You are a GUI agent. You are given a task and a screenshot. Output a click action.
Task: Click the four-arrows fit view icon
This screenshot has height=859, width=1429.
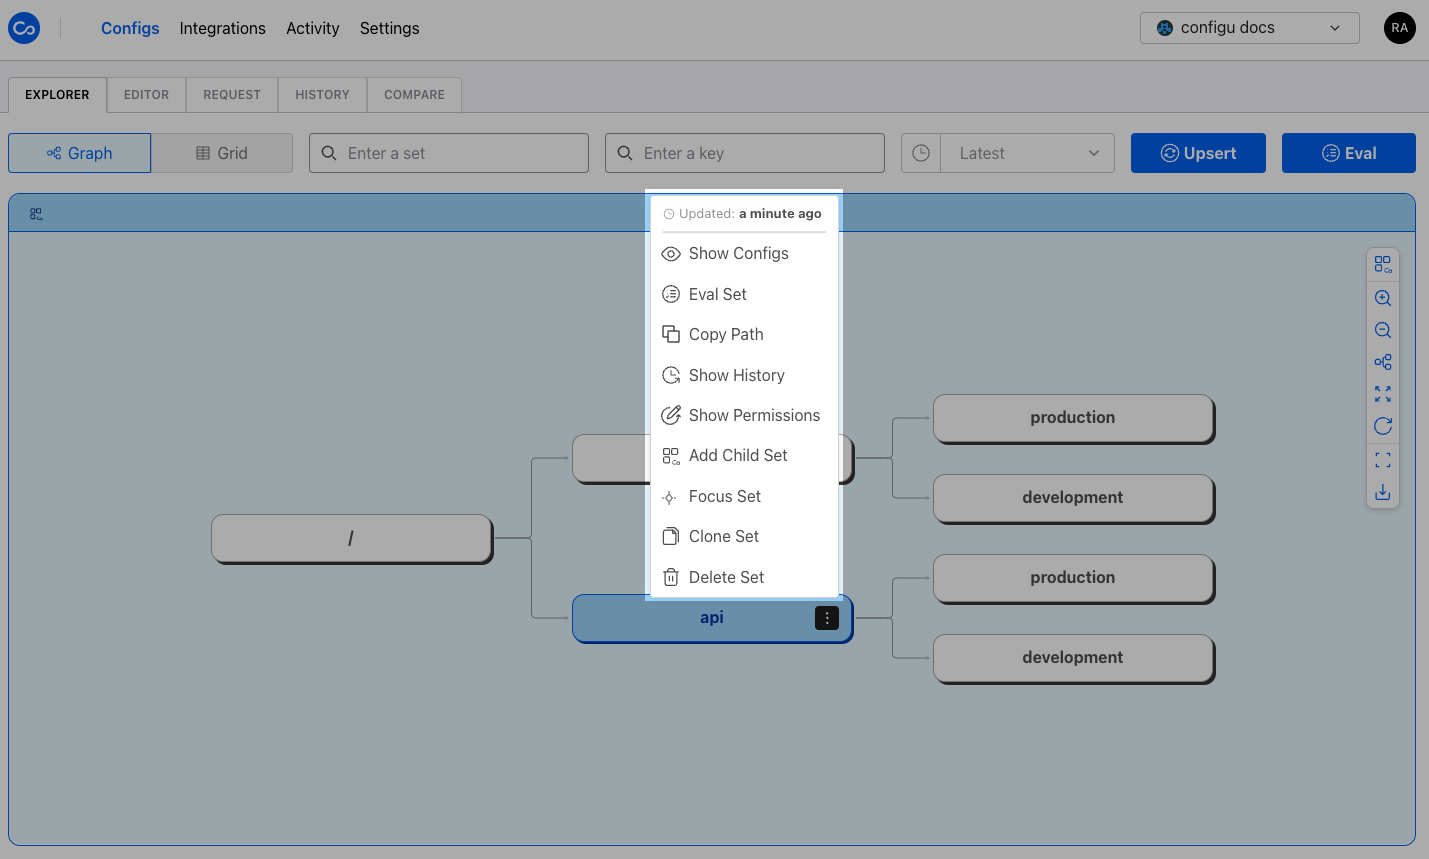click(1383, 394)
